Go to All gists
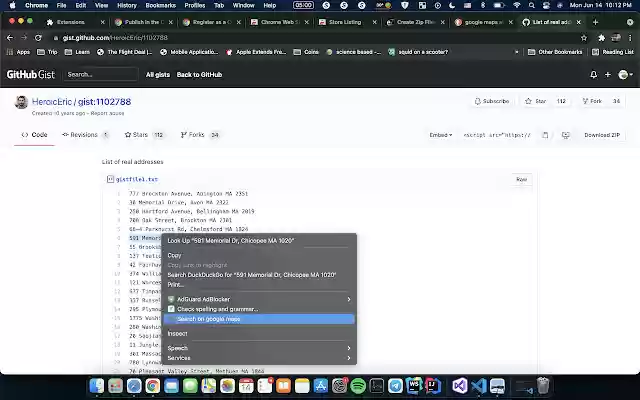This screenshot has height=400, width=640. point(158,75)
